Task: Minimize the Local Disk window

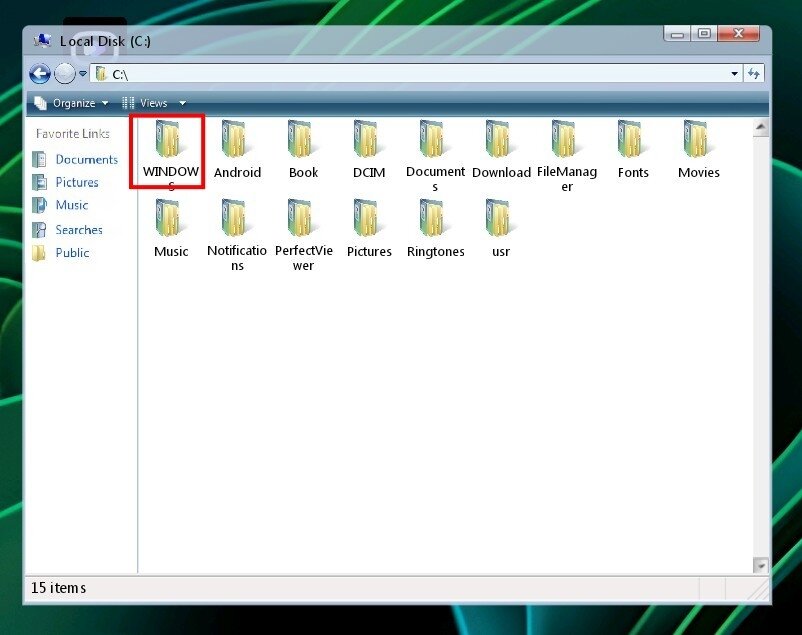Action: [678, 34]
